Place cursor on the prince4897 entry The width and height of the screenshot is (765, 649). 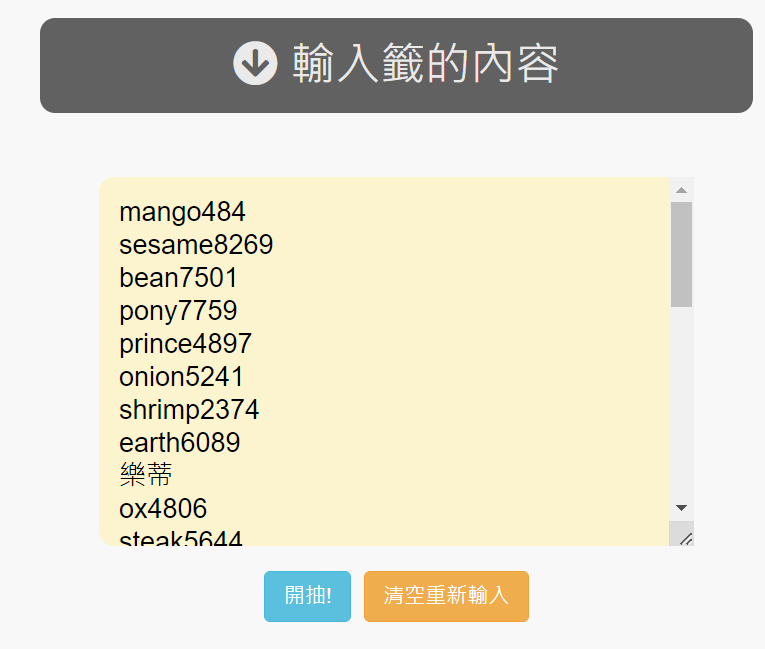185,344
